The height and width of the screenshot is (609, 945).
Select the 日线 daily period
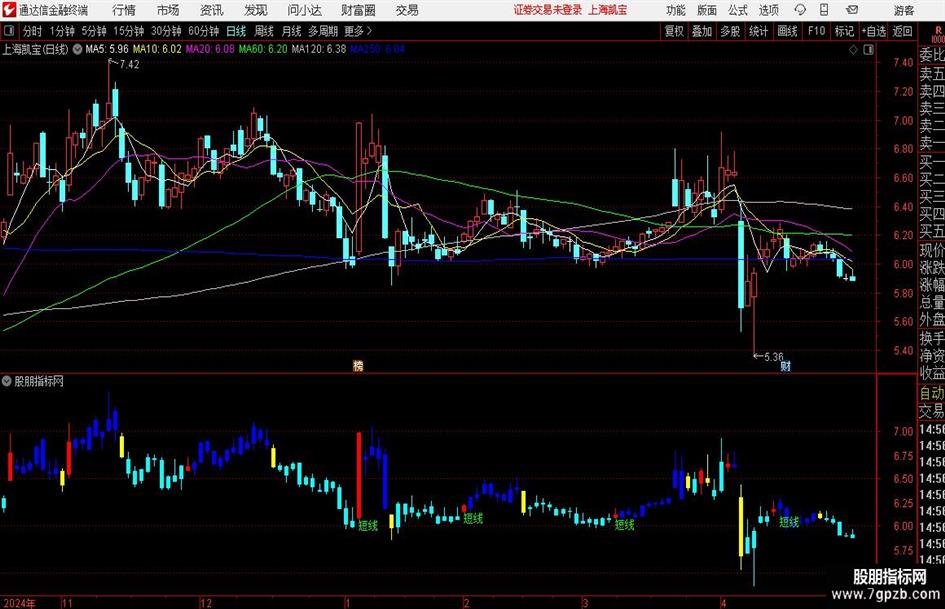click(x=236, y=31)
